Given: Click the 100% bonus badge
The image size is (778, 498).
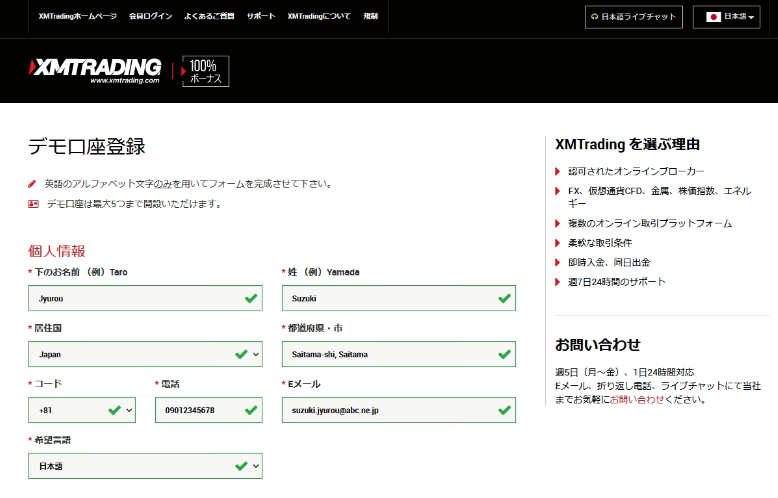Looking at the screenshot, I should pos(205,71).
